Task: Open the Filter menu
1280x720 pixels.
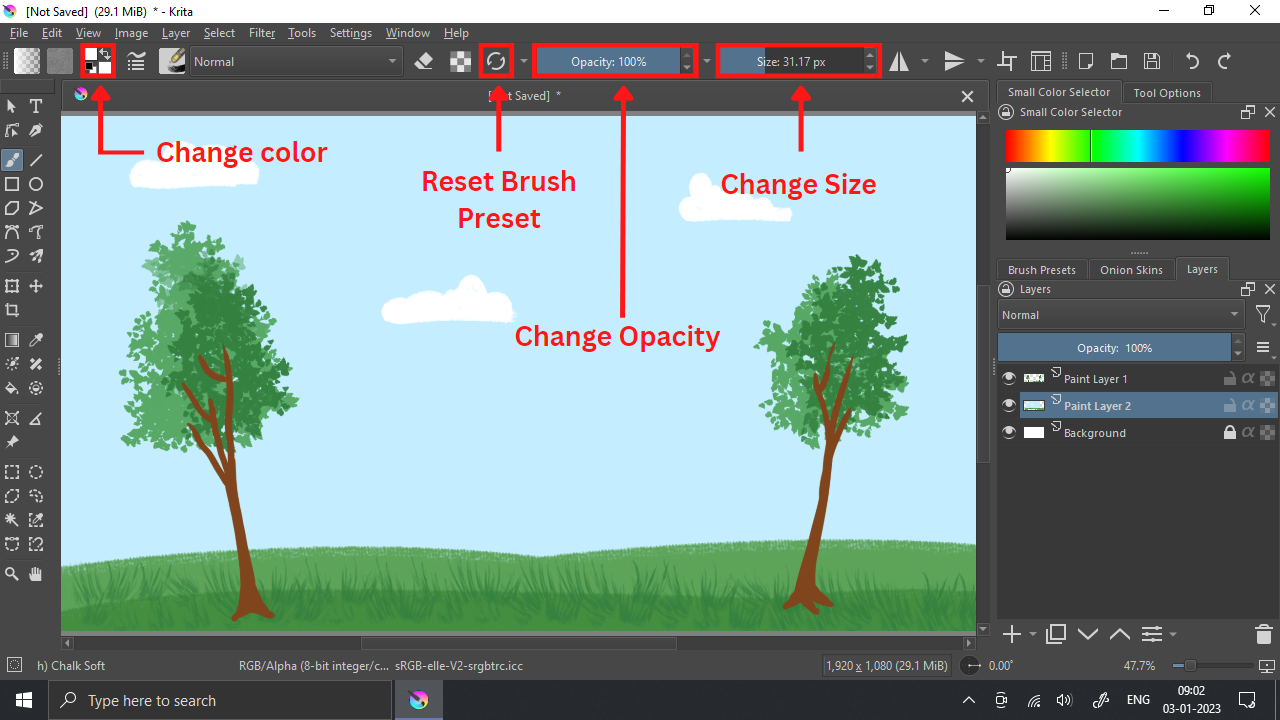Action: 262,33
